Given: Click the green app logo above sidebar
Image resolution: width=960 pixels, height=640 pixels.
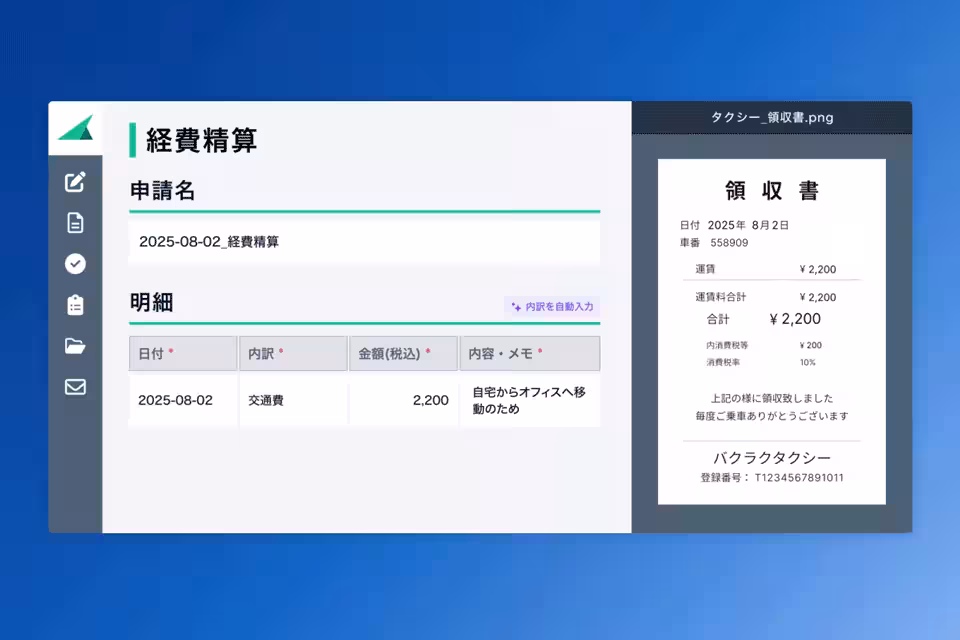Looking at the screenshot, I should [x=75, y=128].
